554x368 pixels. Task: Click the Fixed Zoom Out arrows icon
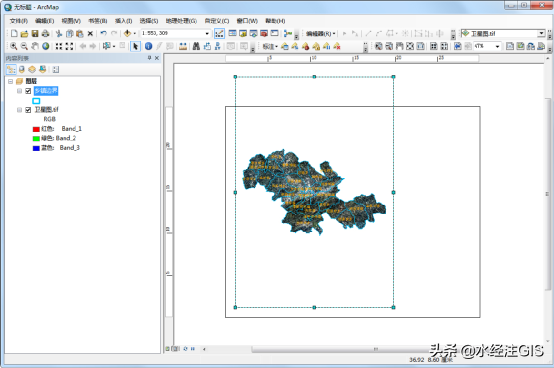pyautogui.click(x=70, y=46)
